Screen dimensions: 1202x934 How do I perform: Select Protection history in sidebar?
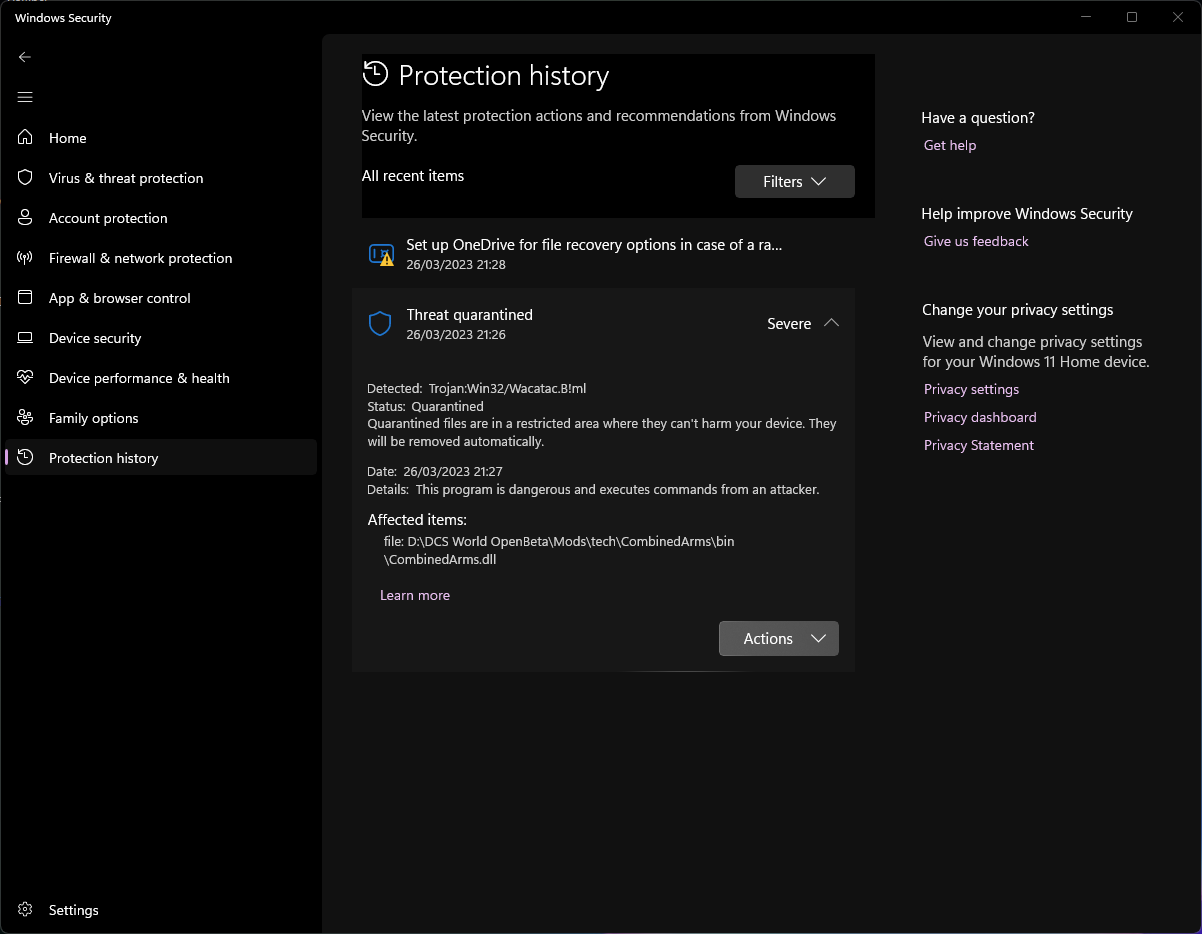(x=161, y=458)
